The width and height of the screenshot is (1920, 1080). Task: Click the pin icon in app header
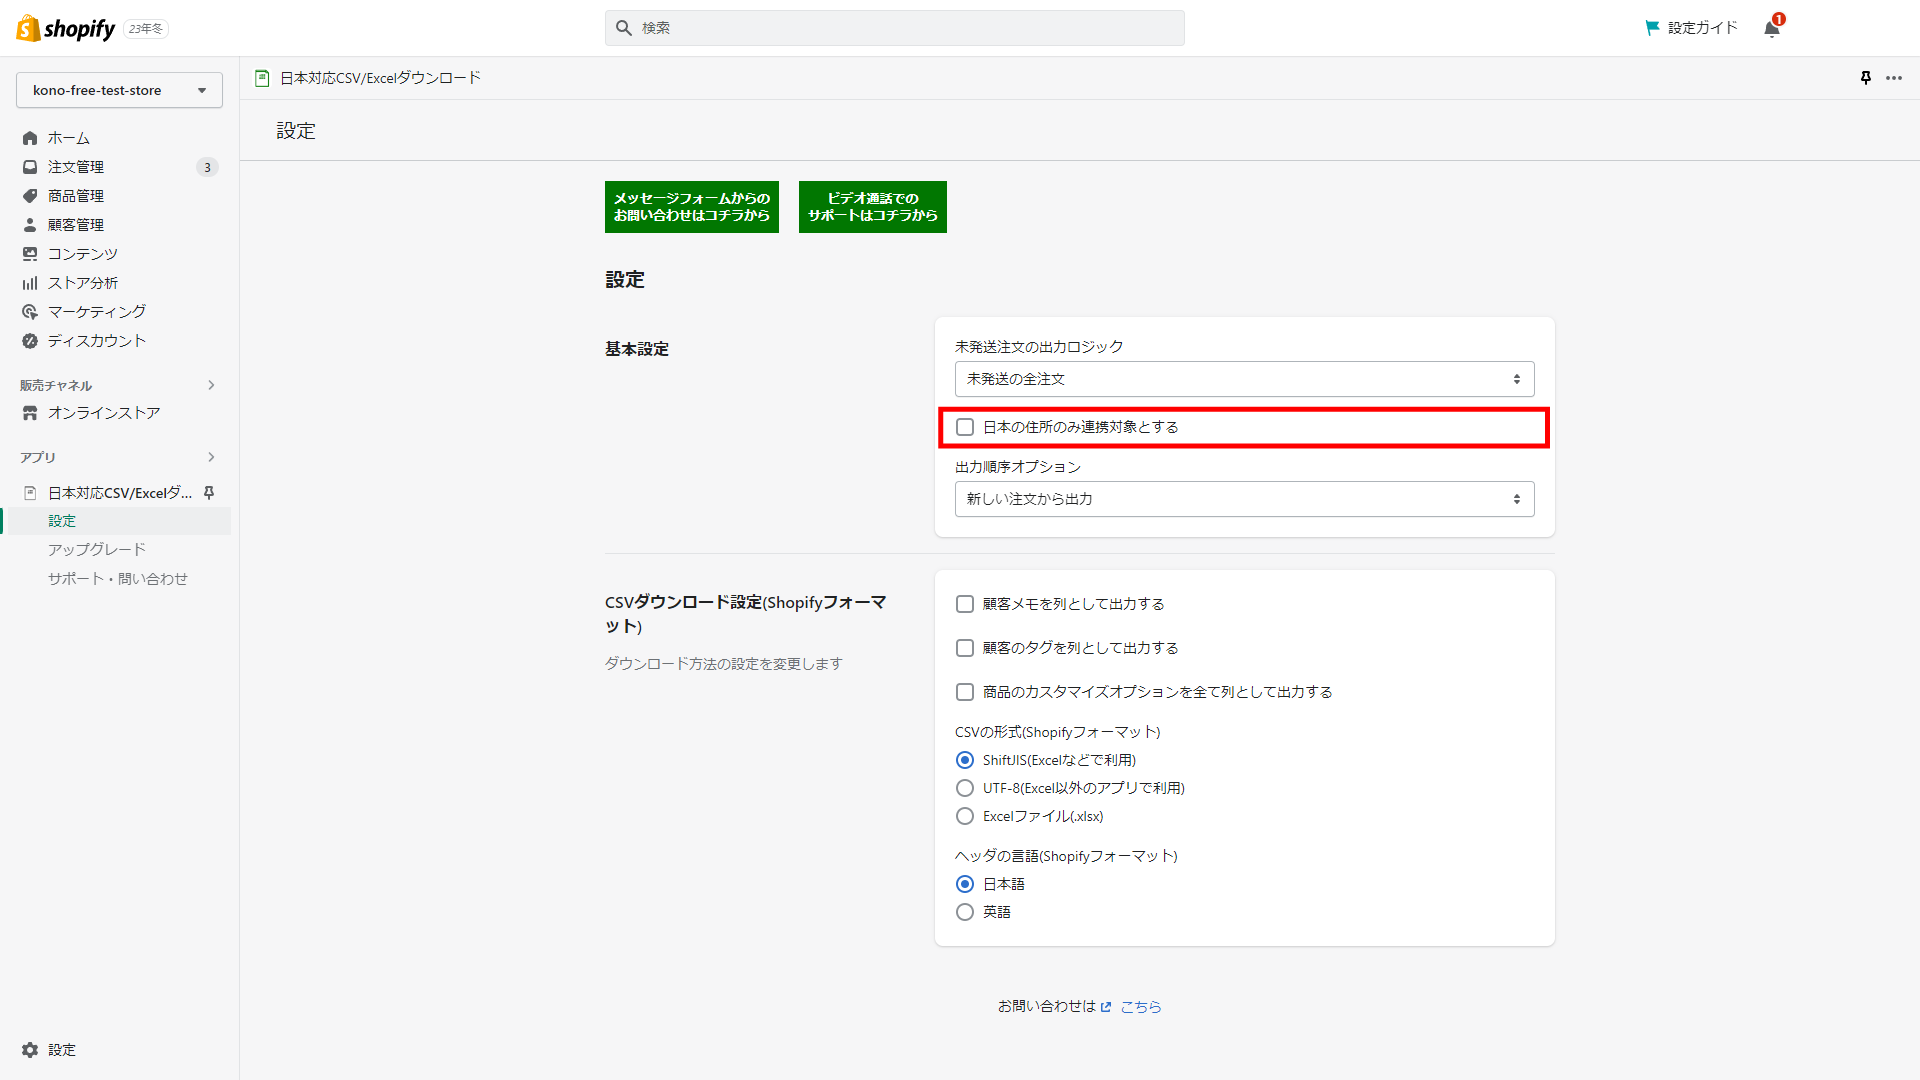tap(1865, 78)
